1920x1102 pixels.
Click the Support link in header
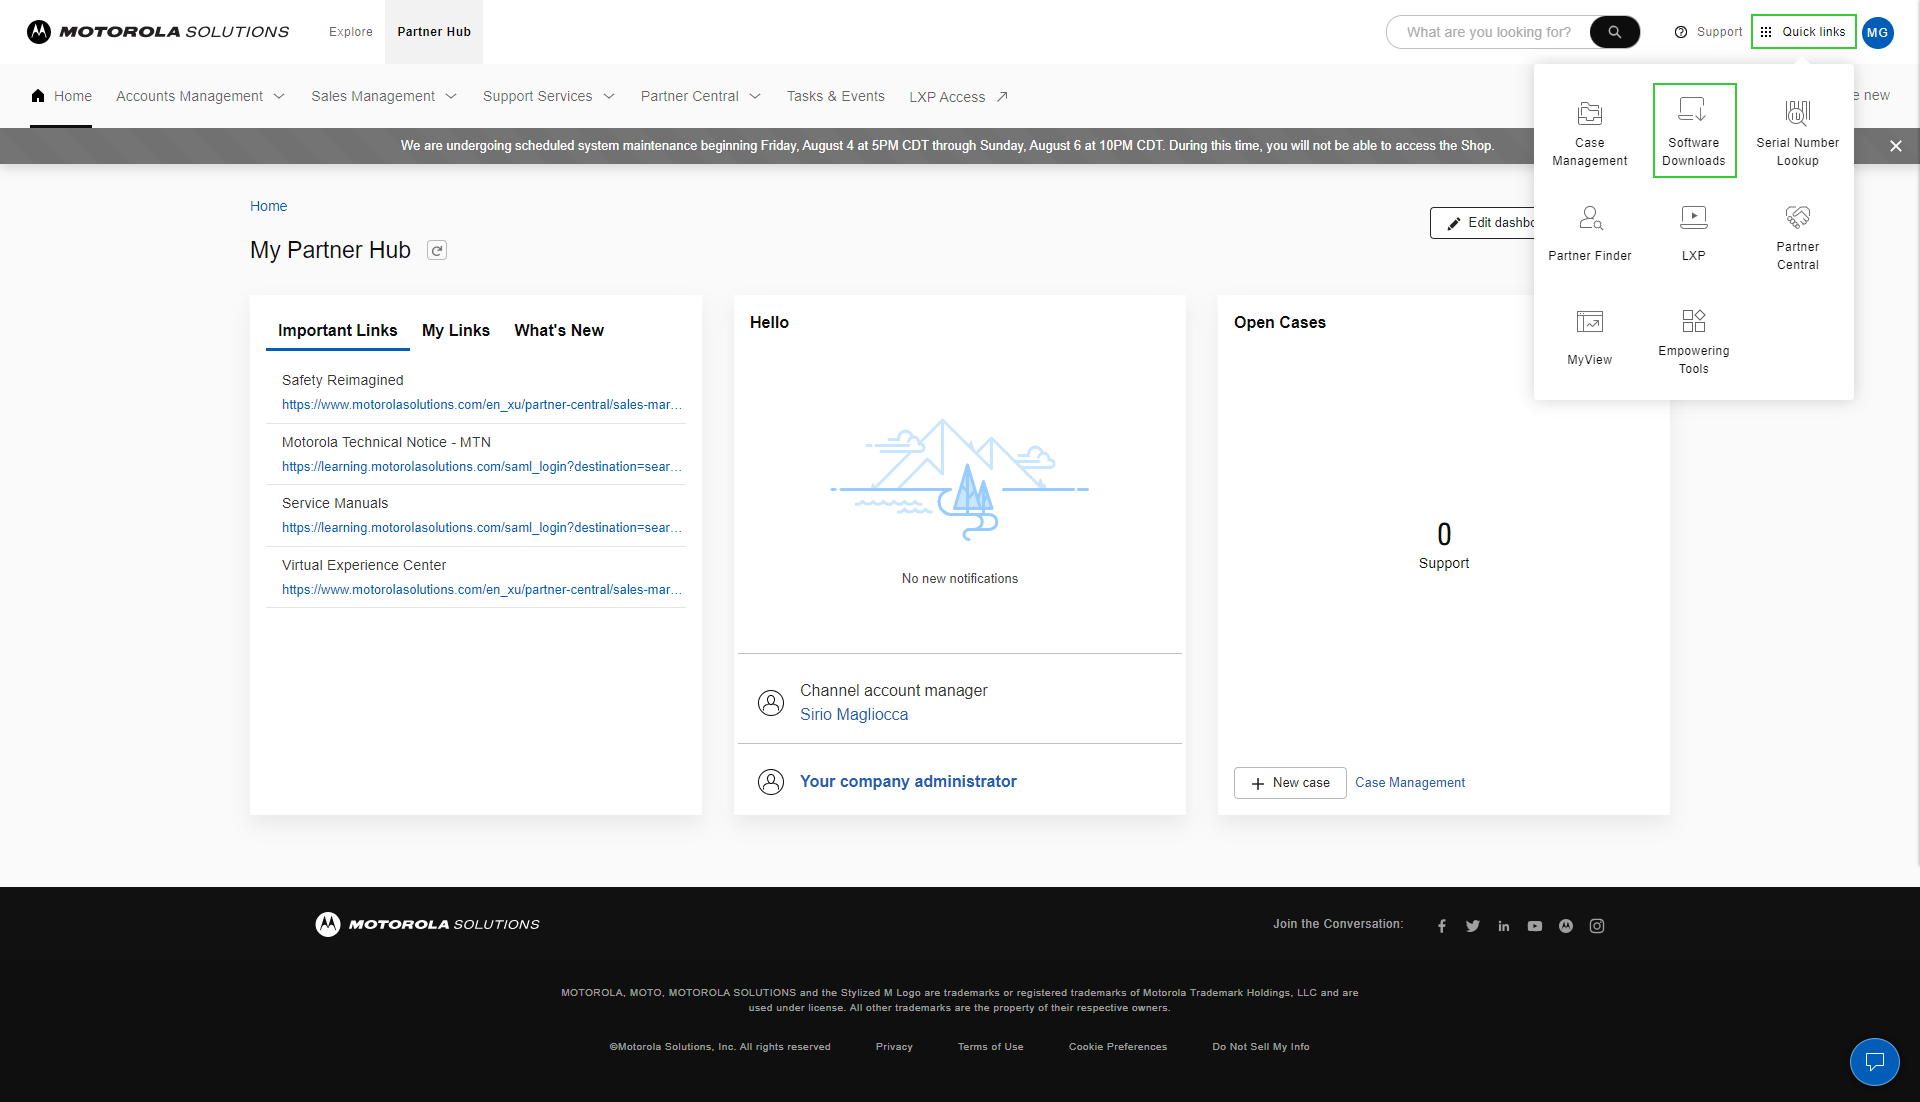(x=1708, y=32)
